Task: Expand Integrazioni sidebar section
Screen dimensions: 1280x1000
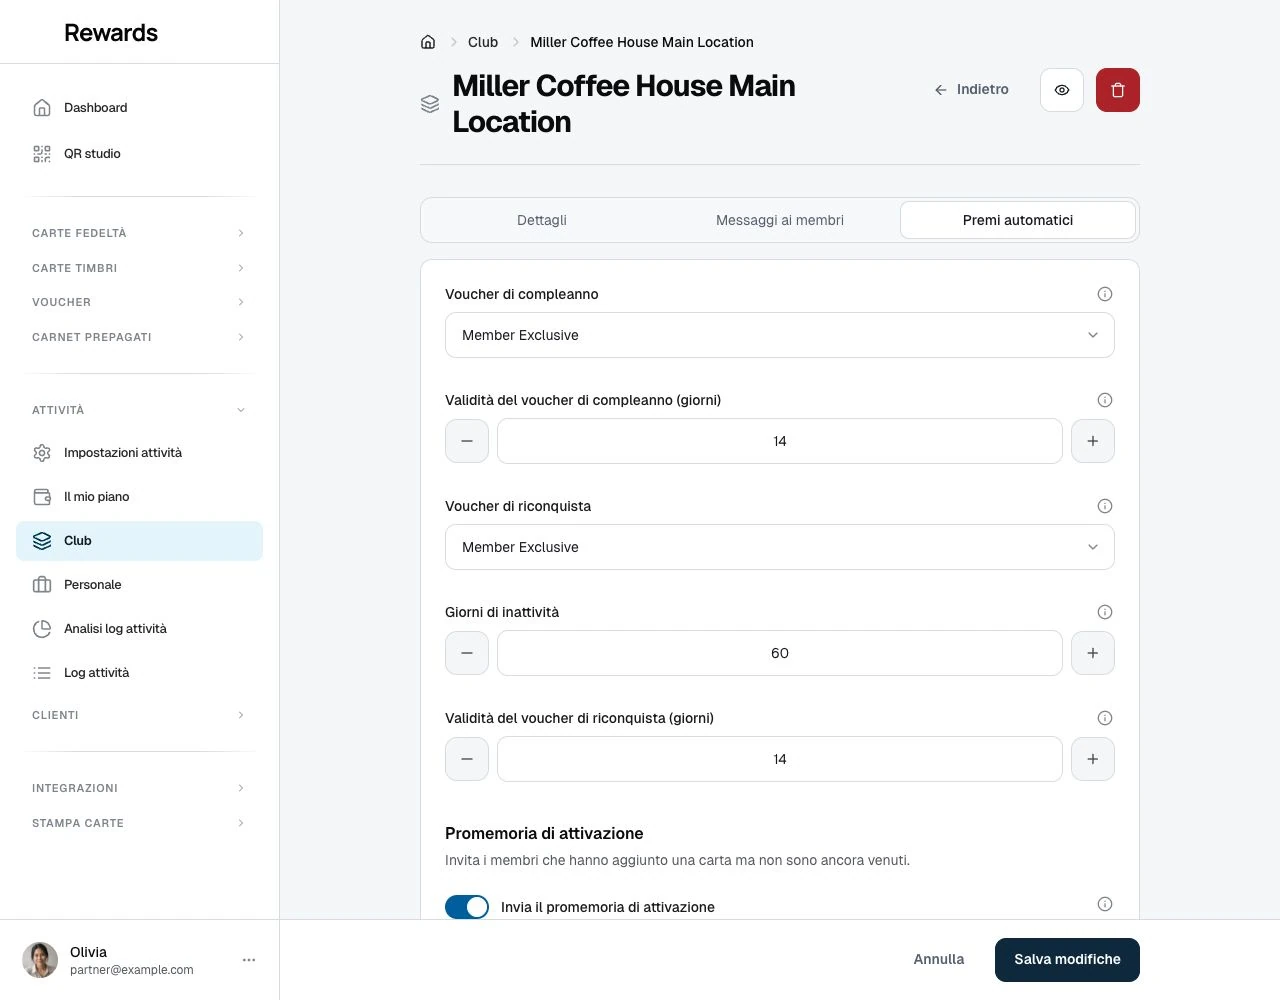Action: coord(139,788)
